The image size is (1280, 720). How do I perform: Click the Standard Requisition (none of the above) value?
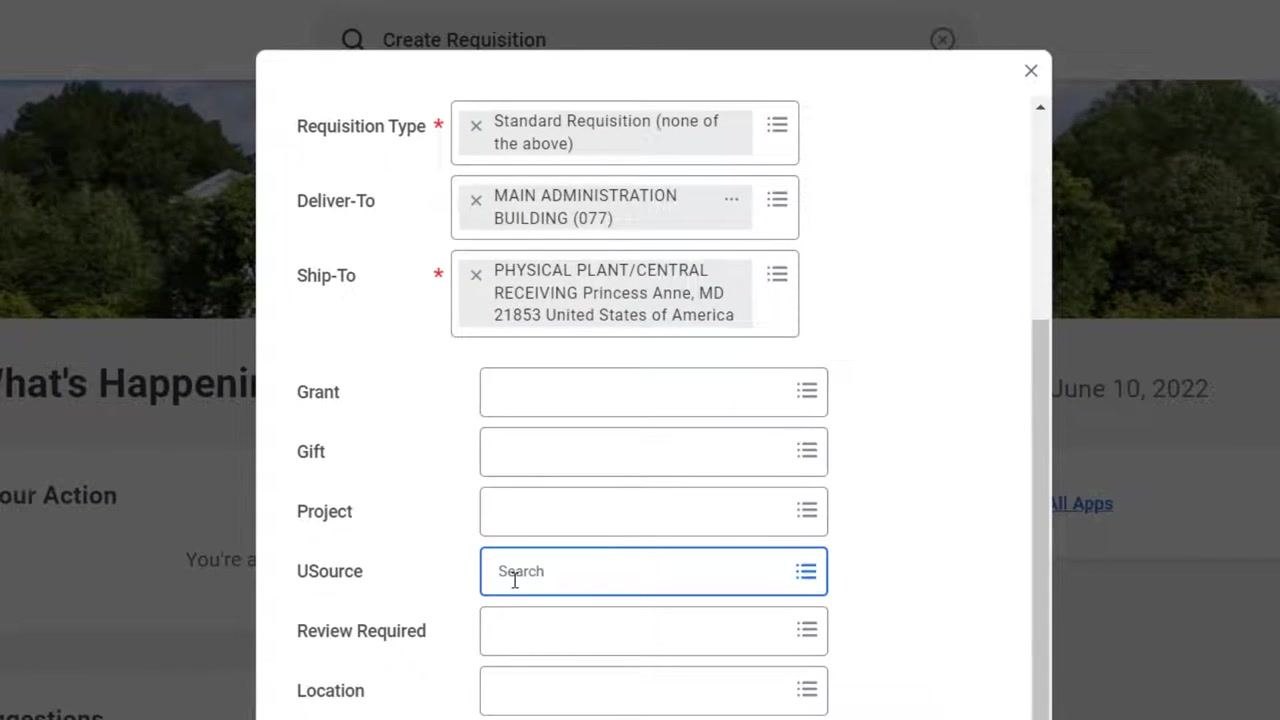606,132
